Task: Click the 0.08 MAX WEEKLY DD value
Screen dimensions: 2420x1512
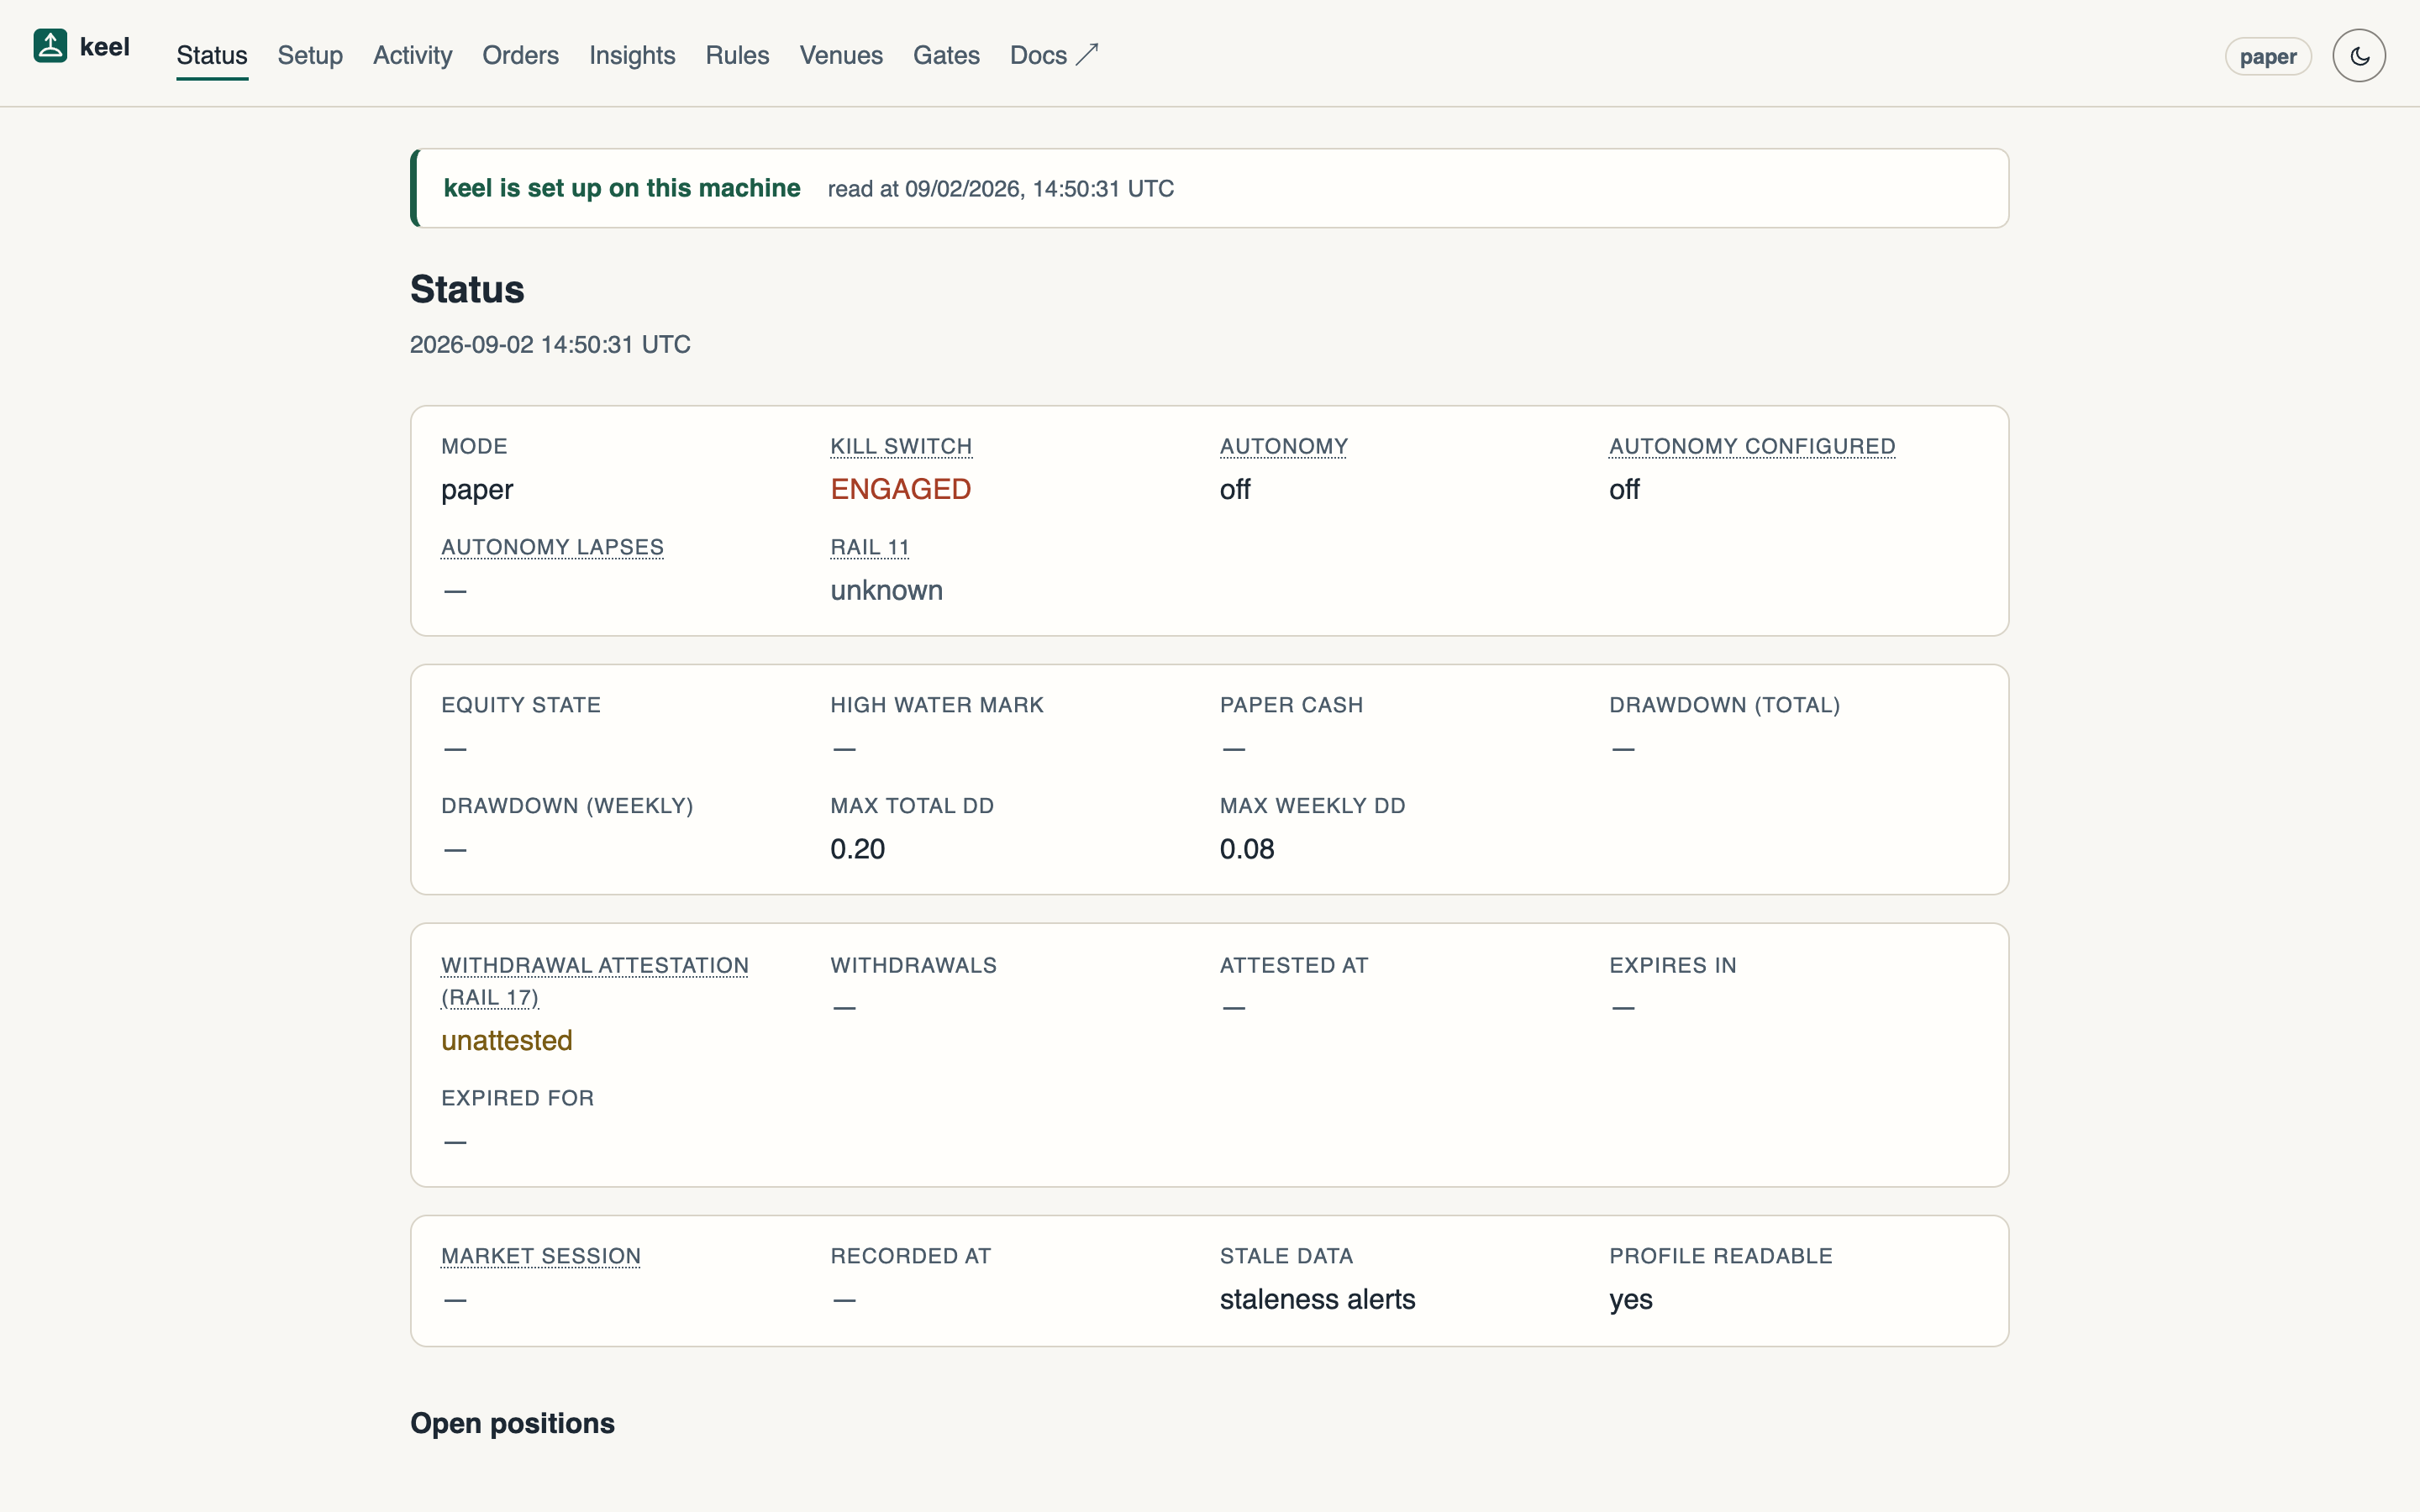Action: coord(1247,849)
